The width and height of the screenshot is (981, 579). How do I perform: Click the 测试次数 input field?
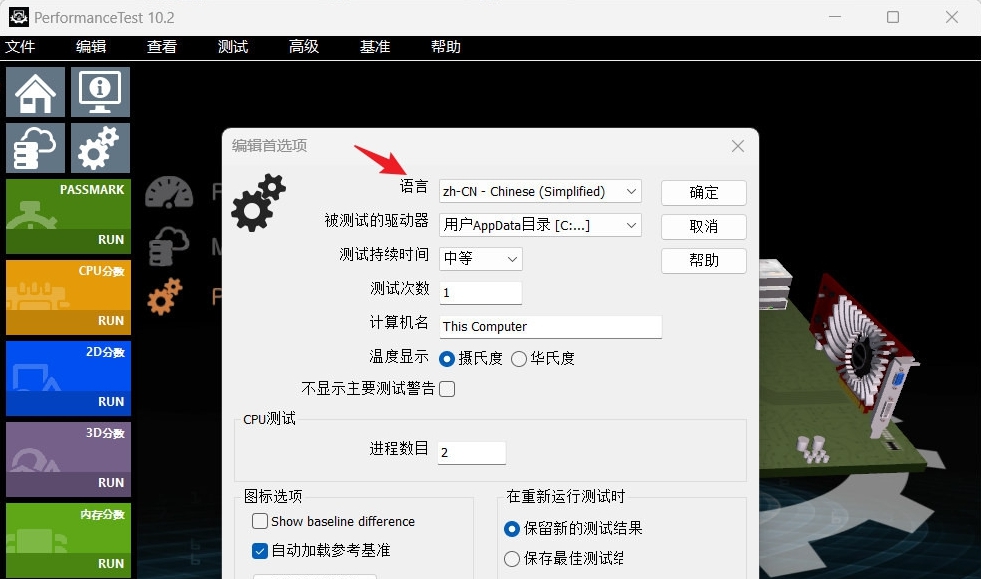[x=480, y=293]
